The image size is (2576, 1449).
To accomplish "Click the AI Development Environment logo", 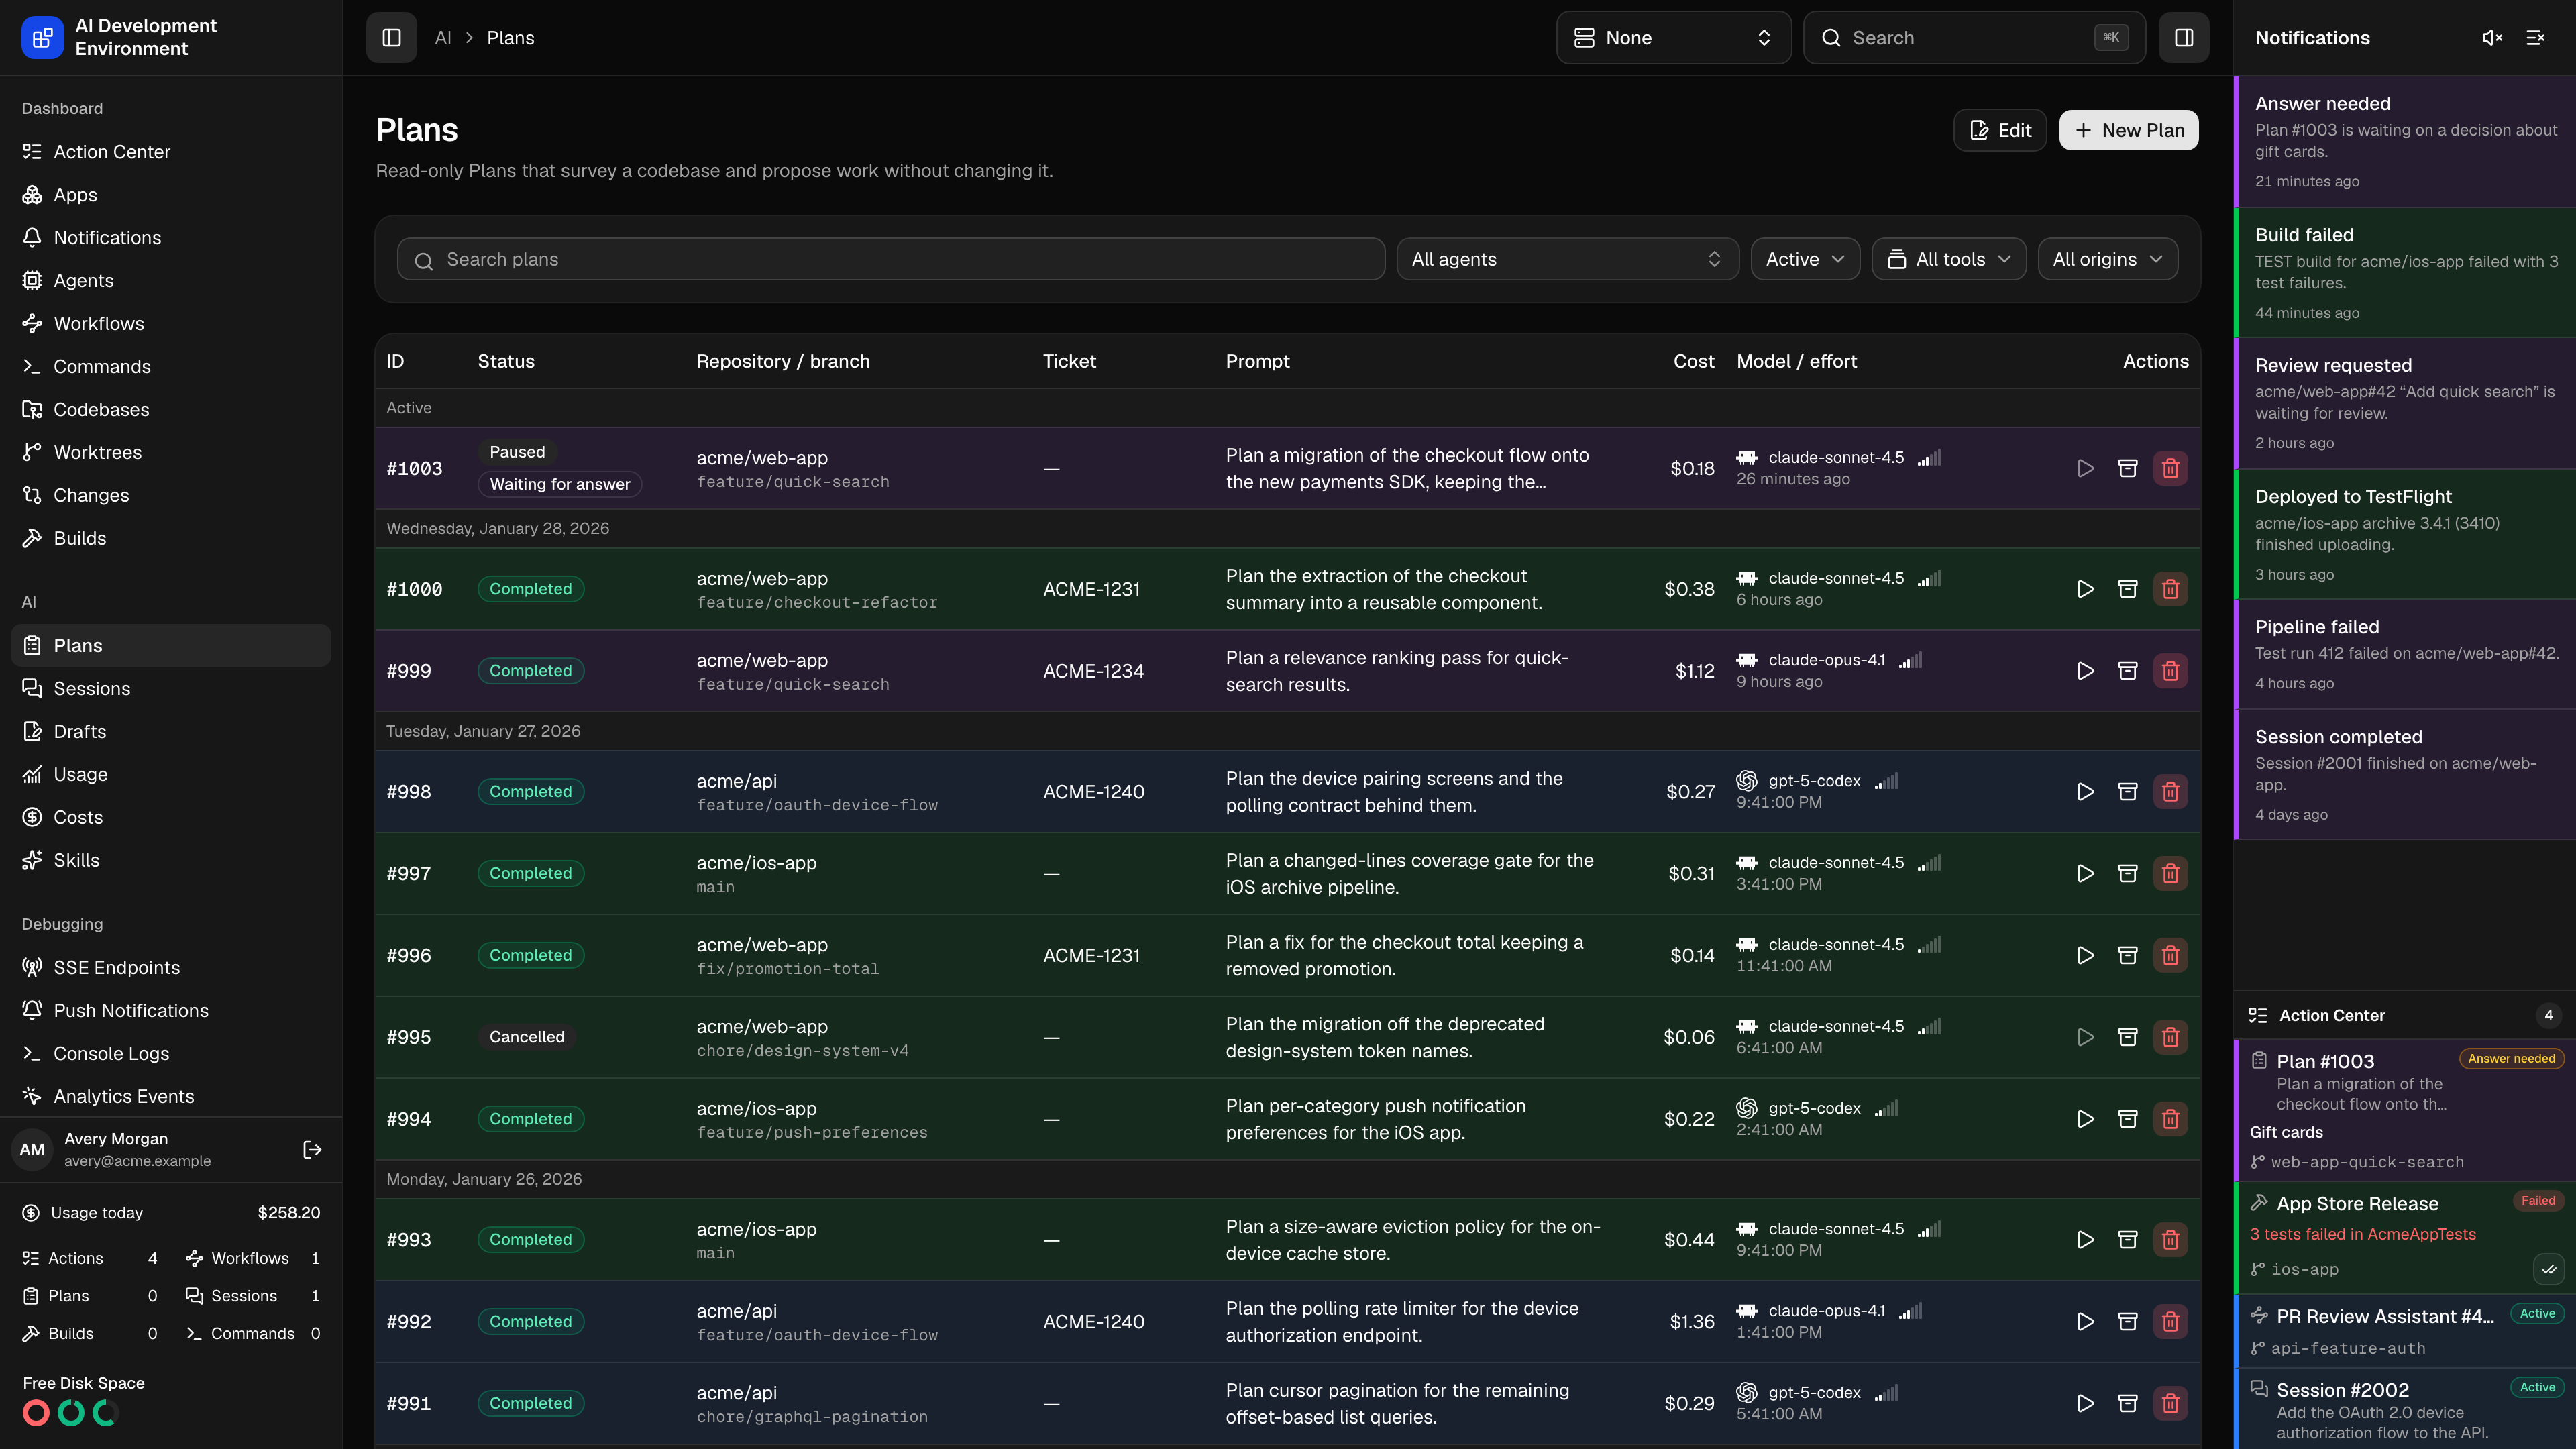I will coord(42,38).
